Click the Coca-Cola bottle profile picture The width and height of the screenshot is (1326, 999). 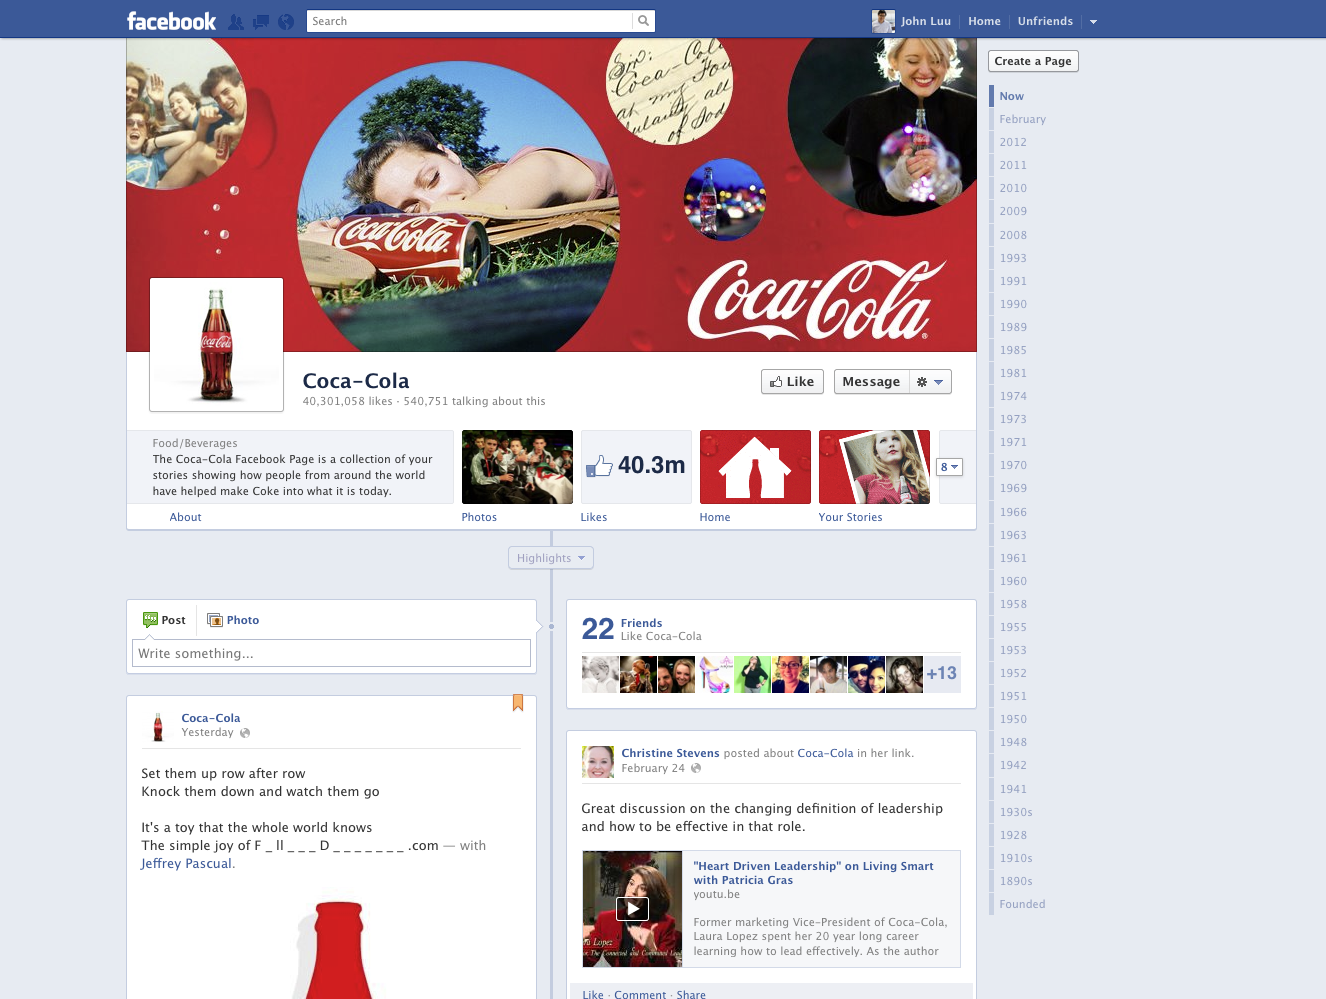point(216,345)
